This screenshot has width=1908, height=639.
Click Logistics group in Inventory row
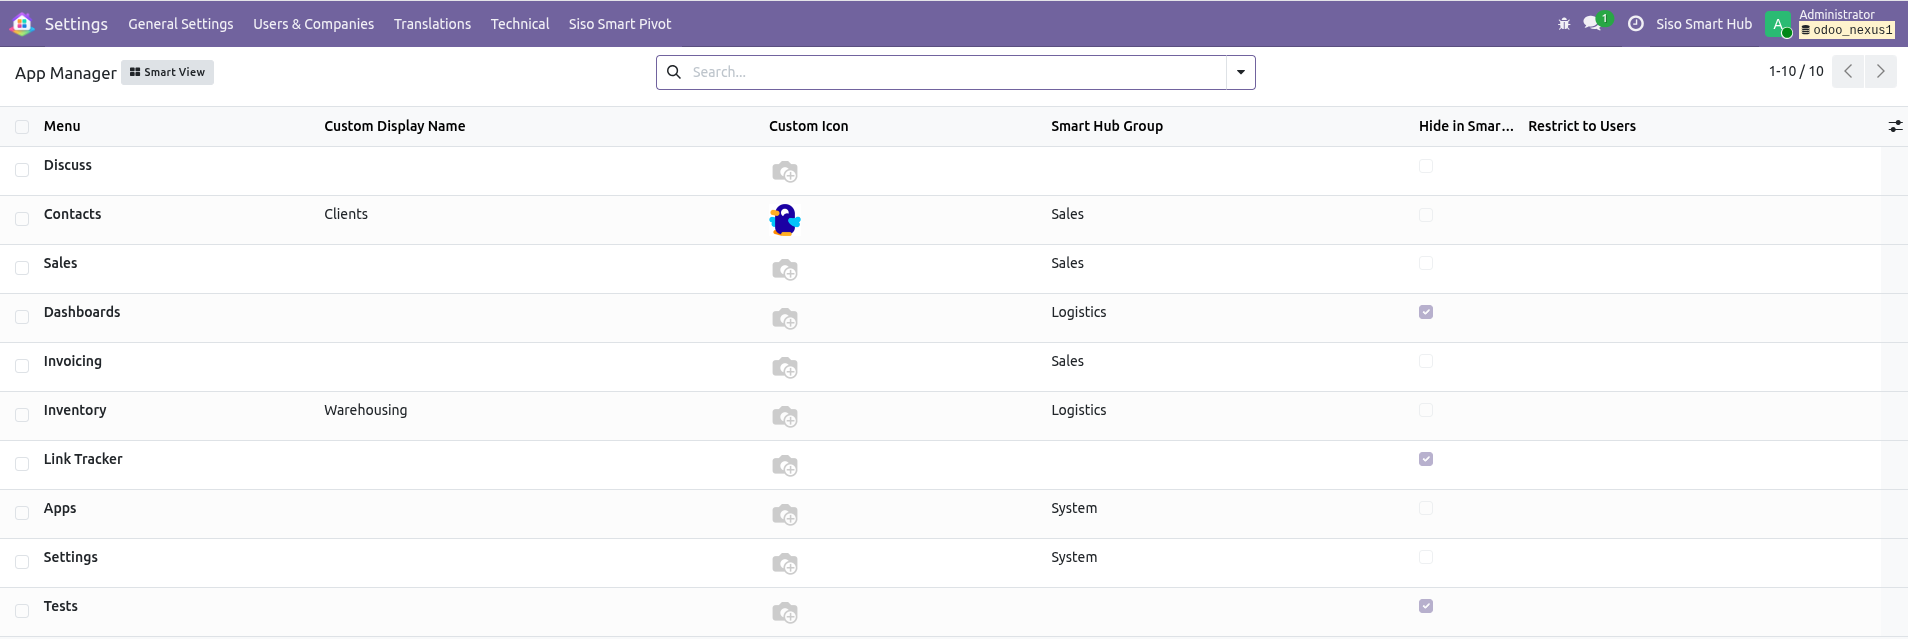pyautogui.click(x=1078, y=410)
